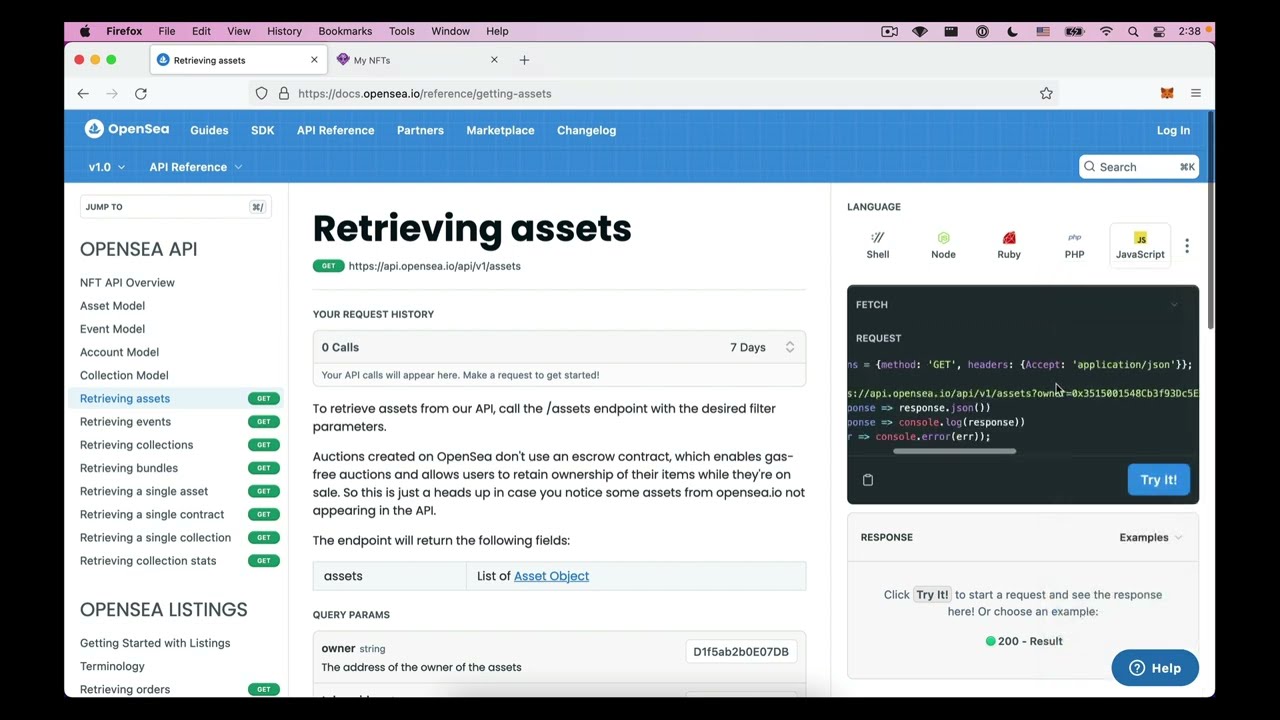1280x720 pixels.
Task: Select the PHP language icon
Action: (1074, 245)
